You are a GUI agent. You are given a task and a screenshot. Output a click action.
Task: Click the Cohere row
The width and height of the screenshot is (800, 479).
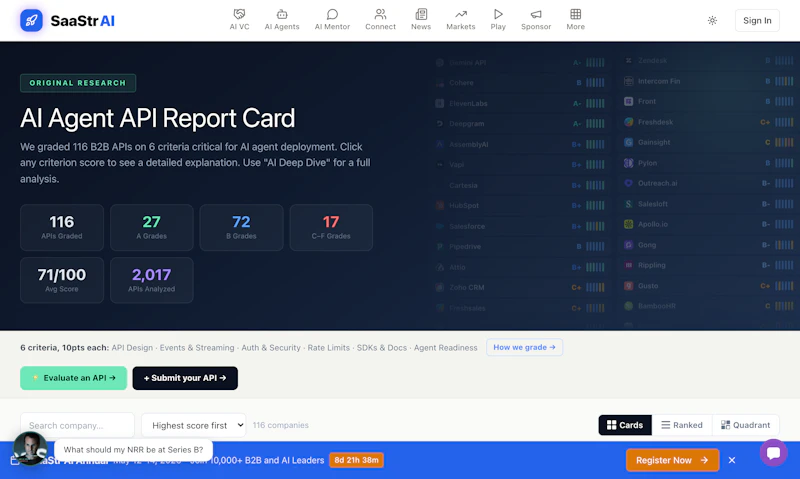[x=520, y=83]
